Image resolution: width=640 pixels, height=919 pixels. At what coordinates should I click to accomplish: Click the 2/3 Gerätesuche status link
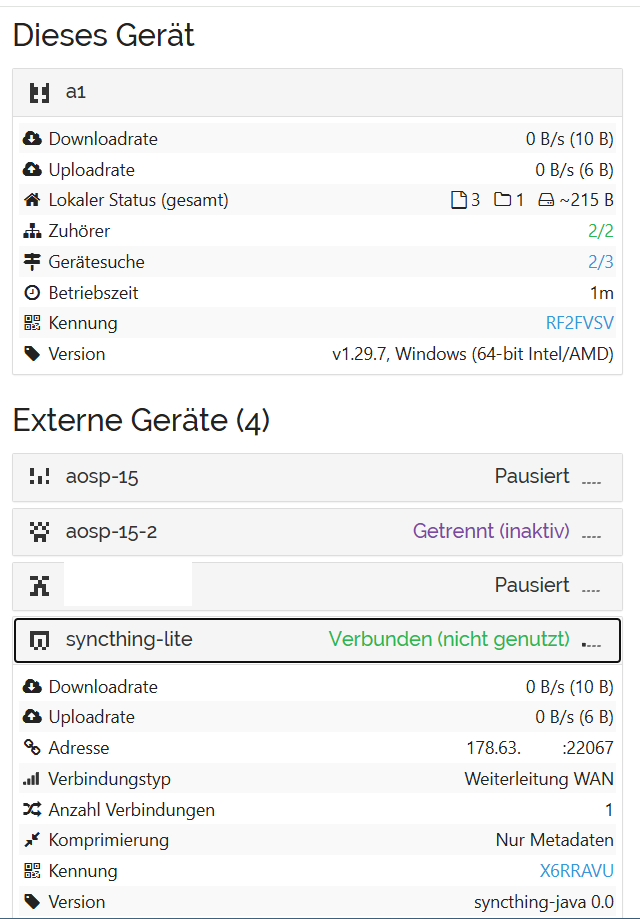pos(601,261)
